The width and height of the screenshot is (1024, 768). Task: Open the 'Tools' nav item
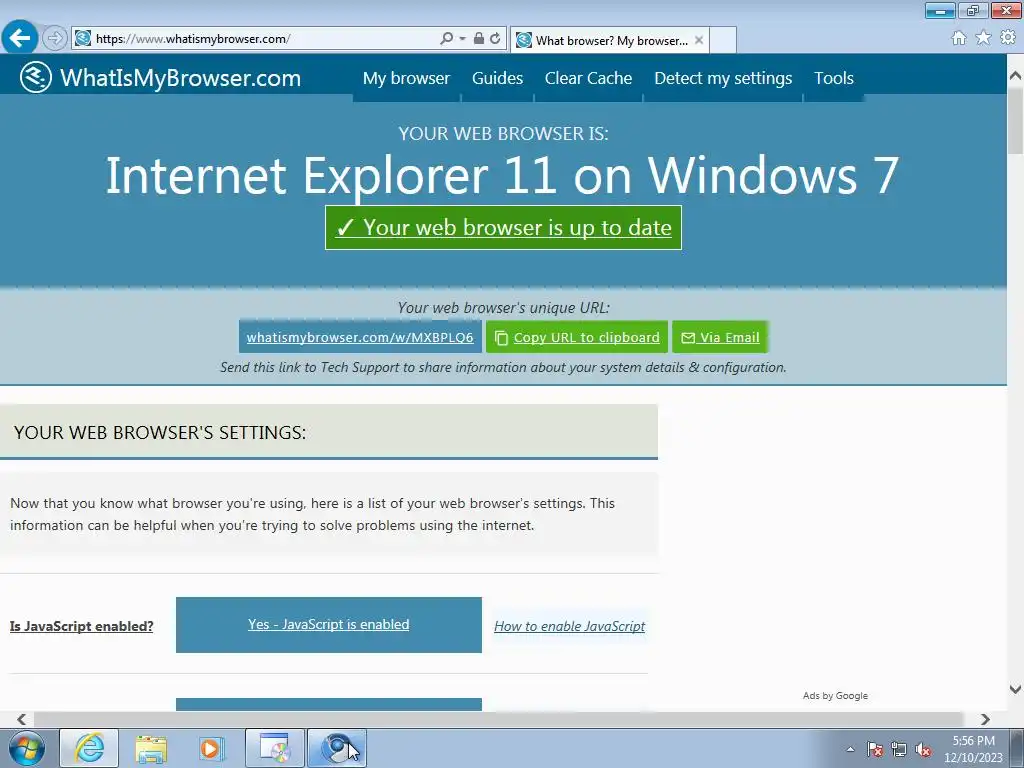pos(834,78)
